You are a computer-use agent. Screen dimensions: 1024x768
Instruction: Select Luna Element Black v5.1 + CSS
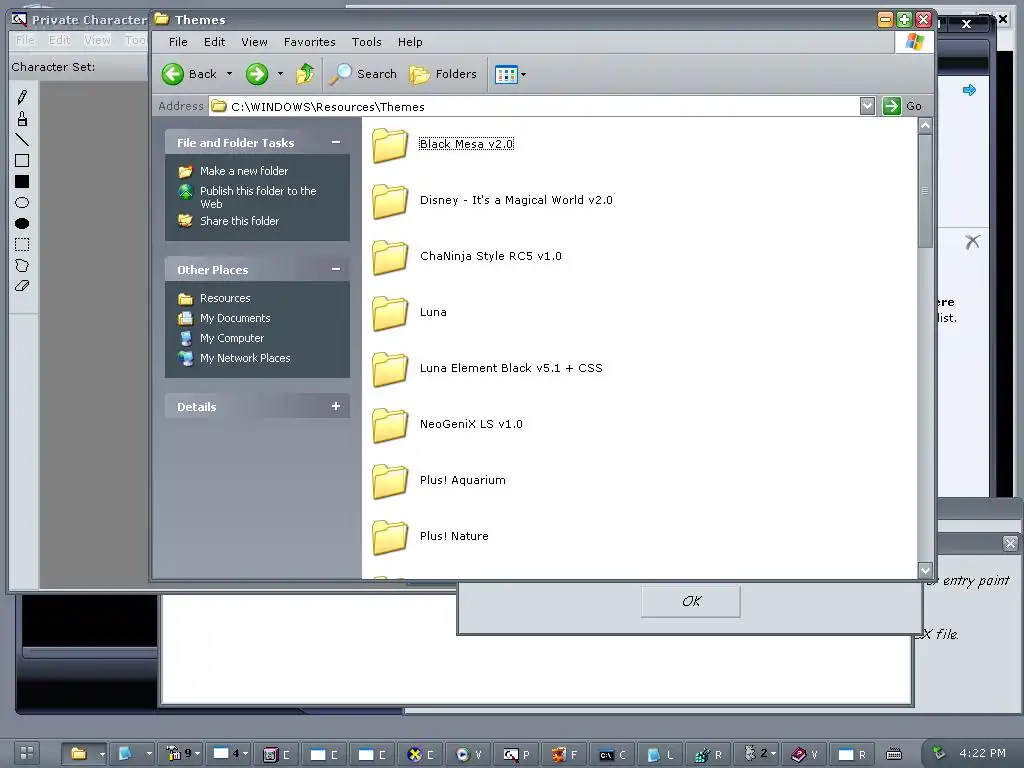pos(511,368)
